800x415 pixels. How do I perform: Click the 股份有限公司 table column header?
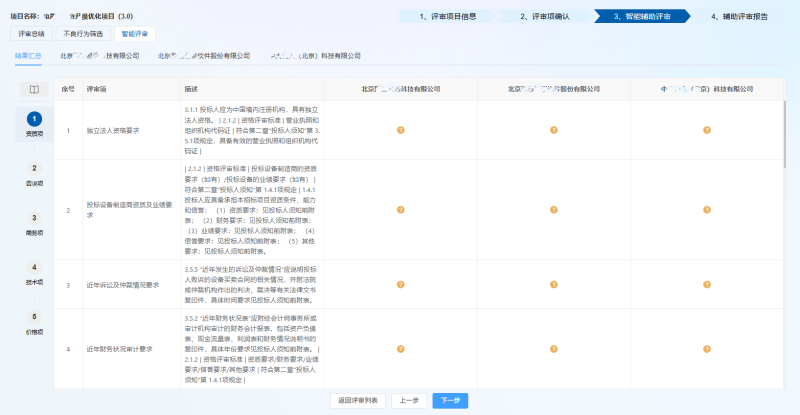tap(554, 89)
